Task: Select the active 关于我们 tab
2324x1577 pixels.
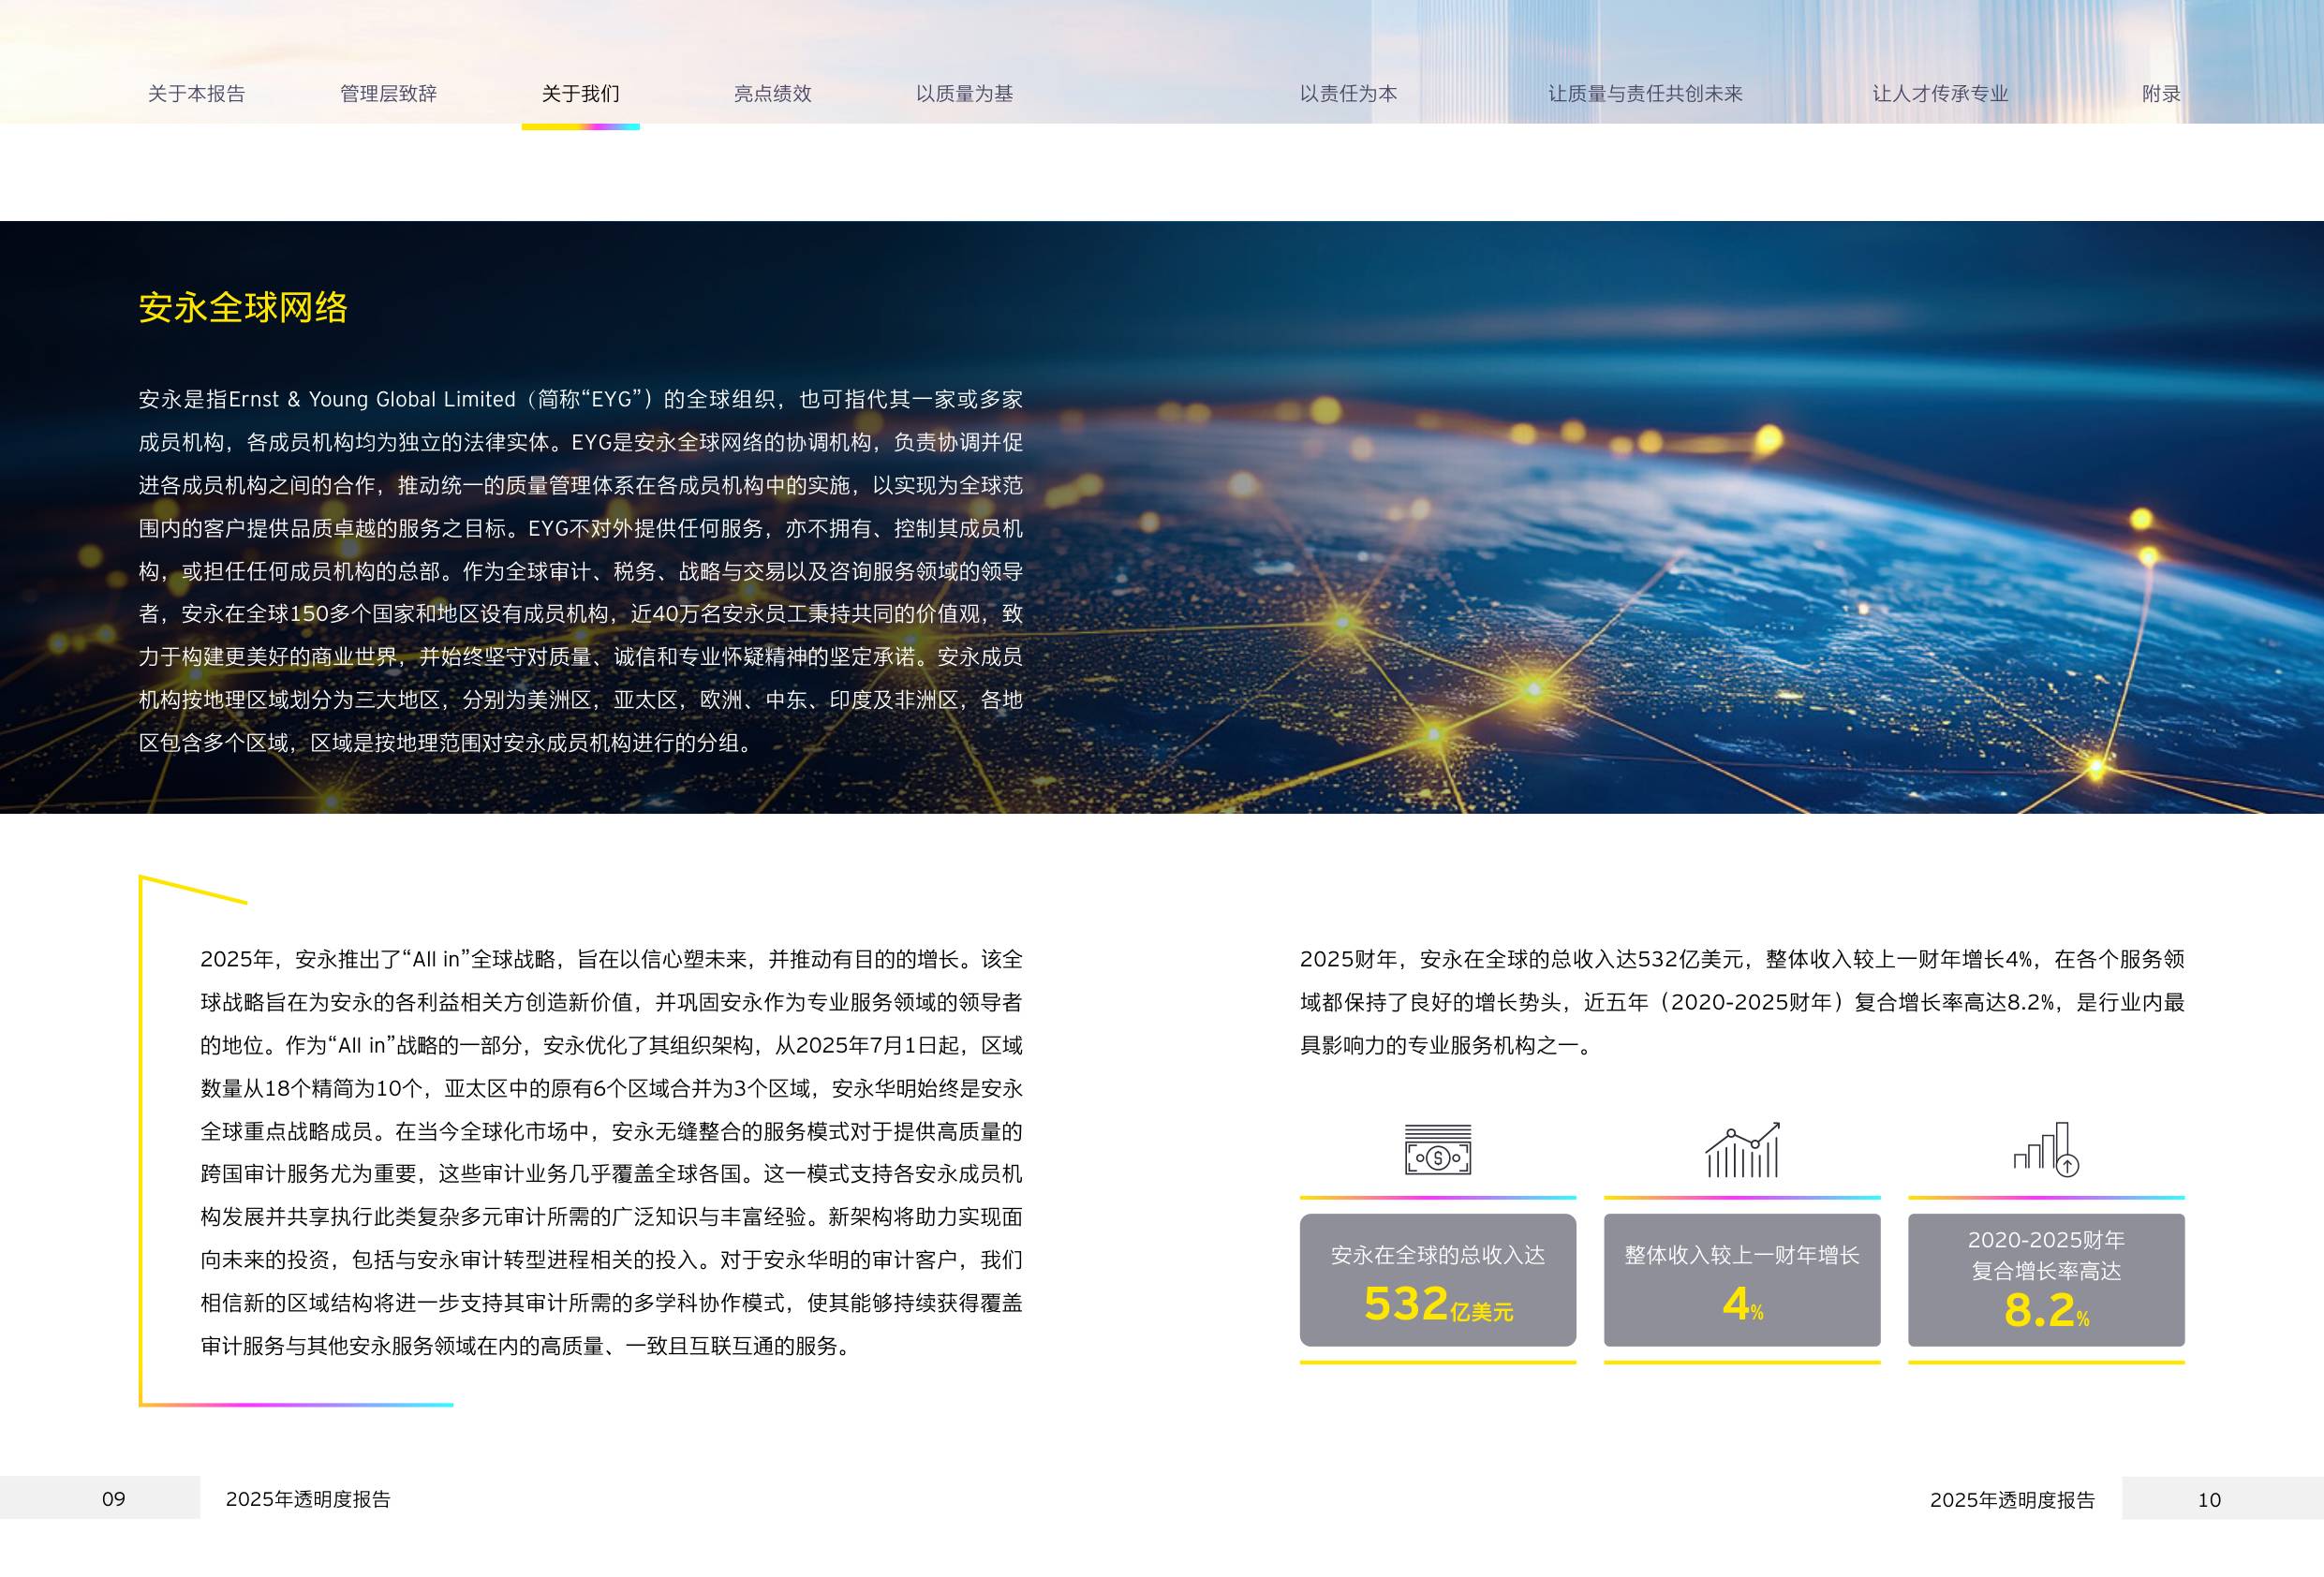Action: click(580, 94)
